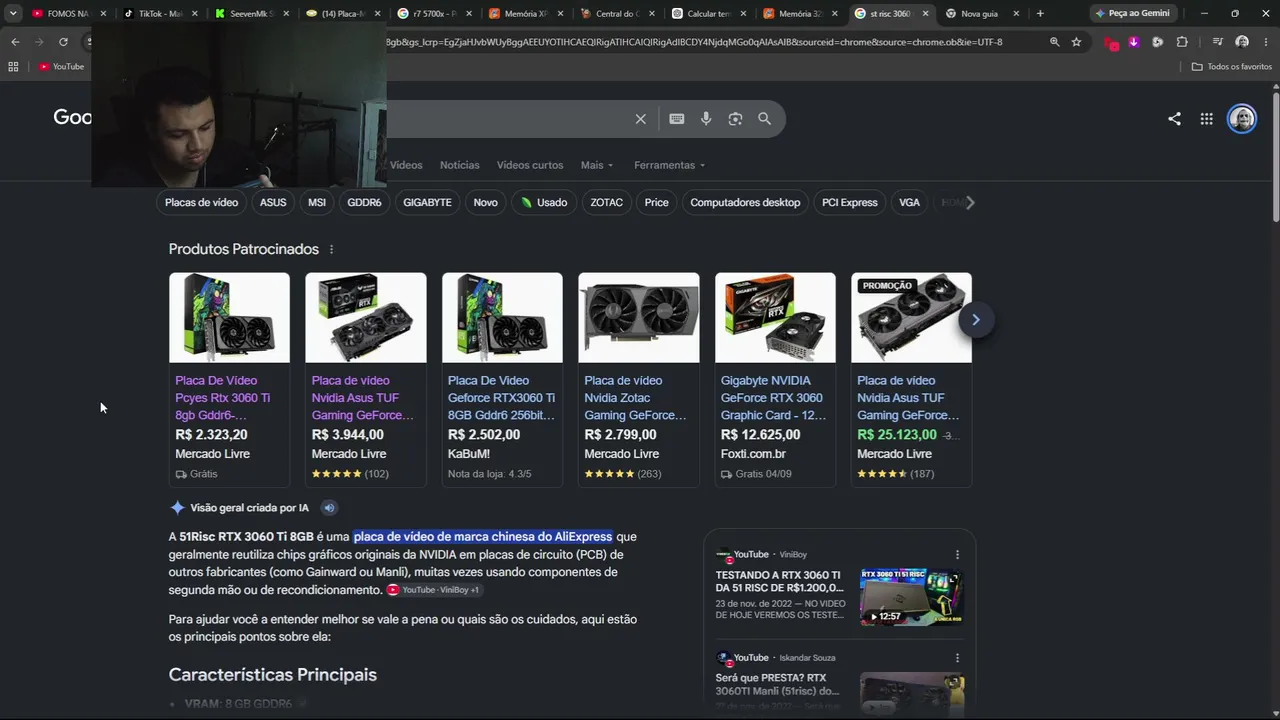Open the bookmarks apps grid icon
This screenshot has height=720, width=1280.
(x=13, y=67)
